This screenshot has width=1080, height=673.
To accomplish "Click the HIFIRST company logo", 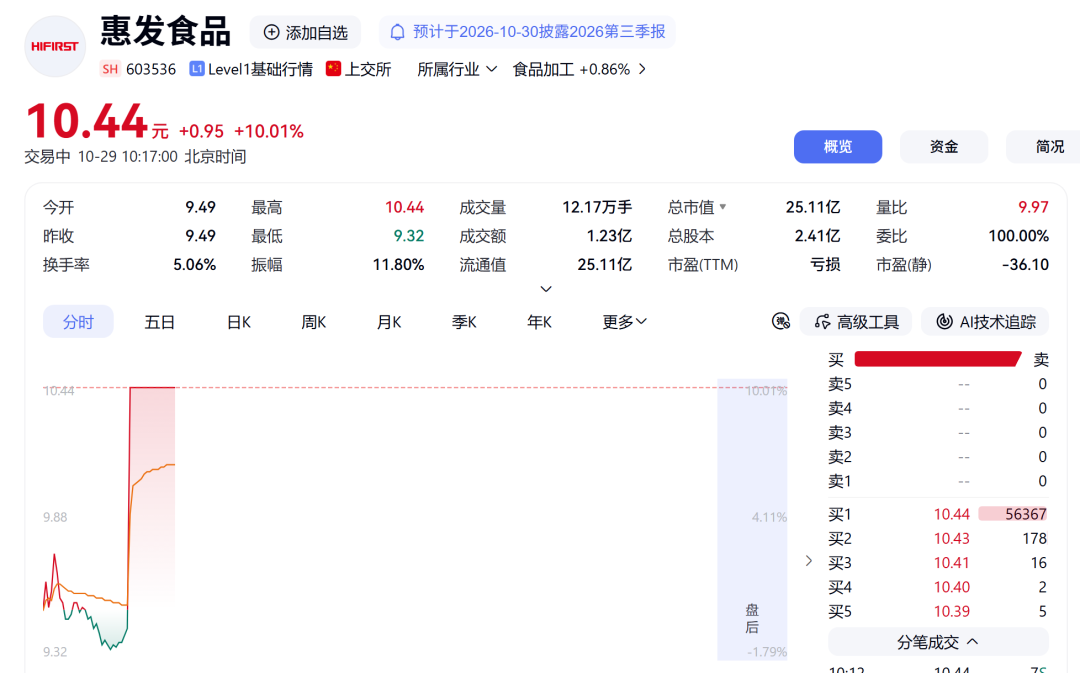I will [55, 47].
